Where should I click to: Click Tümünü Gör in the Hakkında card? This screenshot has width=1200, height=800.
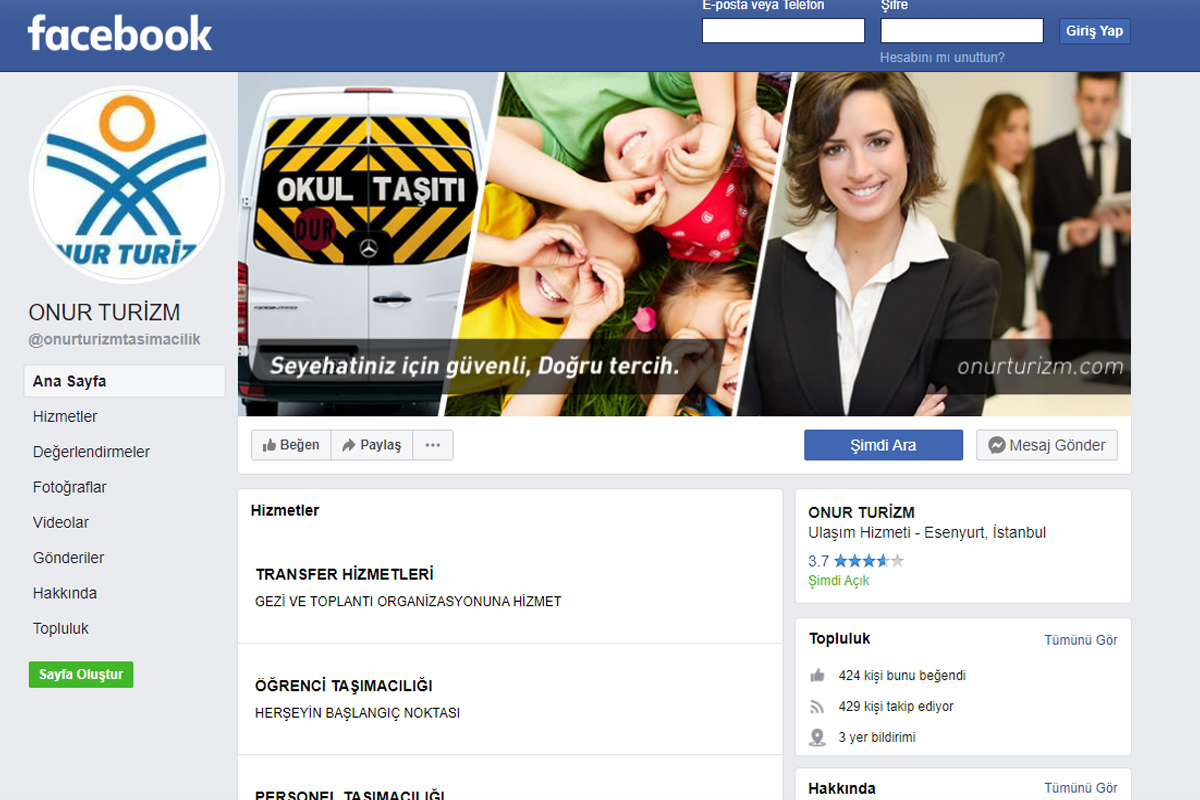coord(1081,788)
